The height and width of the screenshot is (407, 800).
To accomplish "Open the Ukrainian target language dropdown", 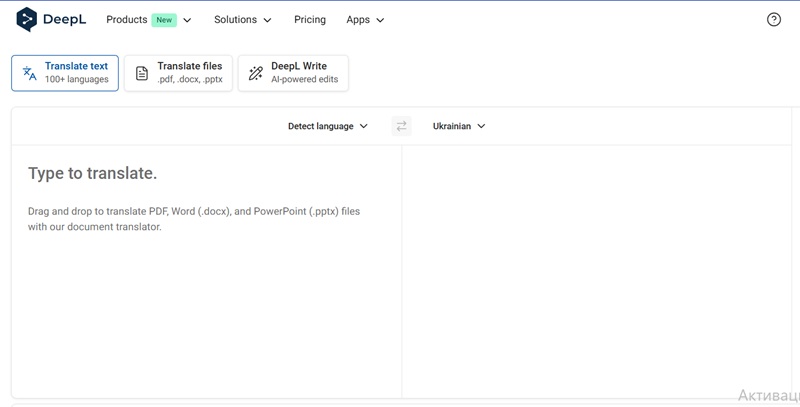I will [458, 126].
